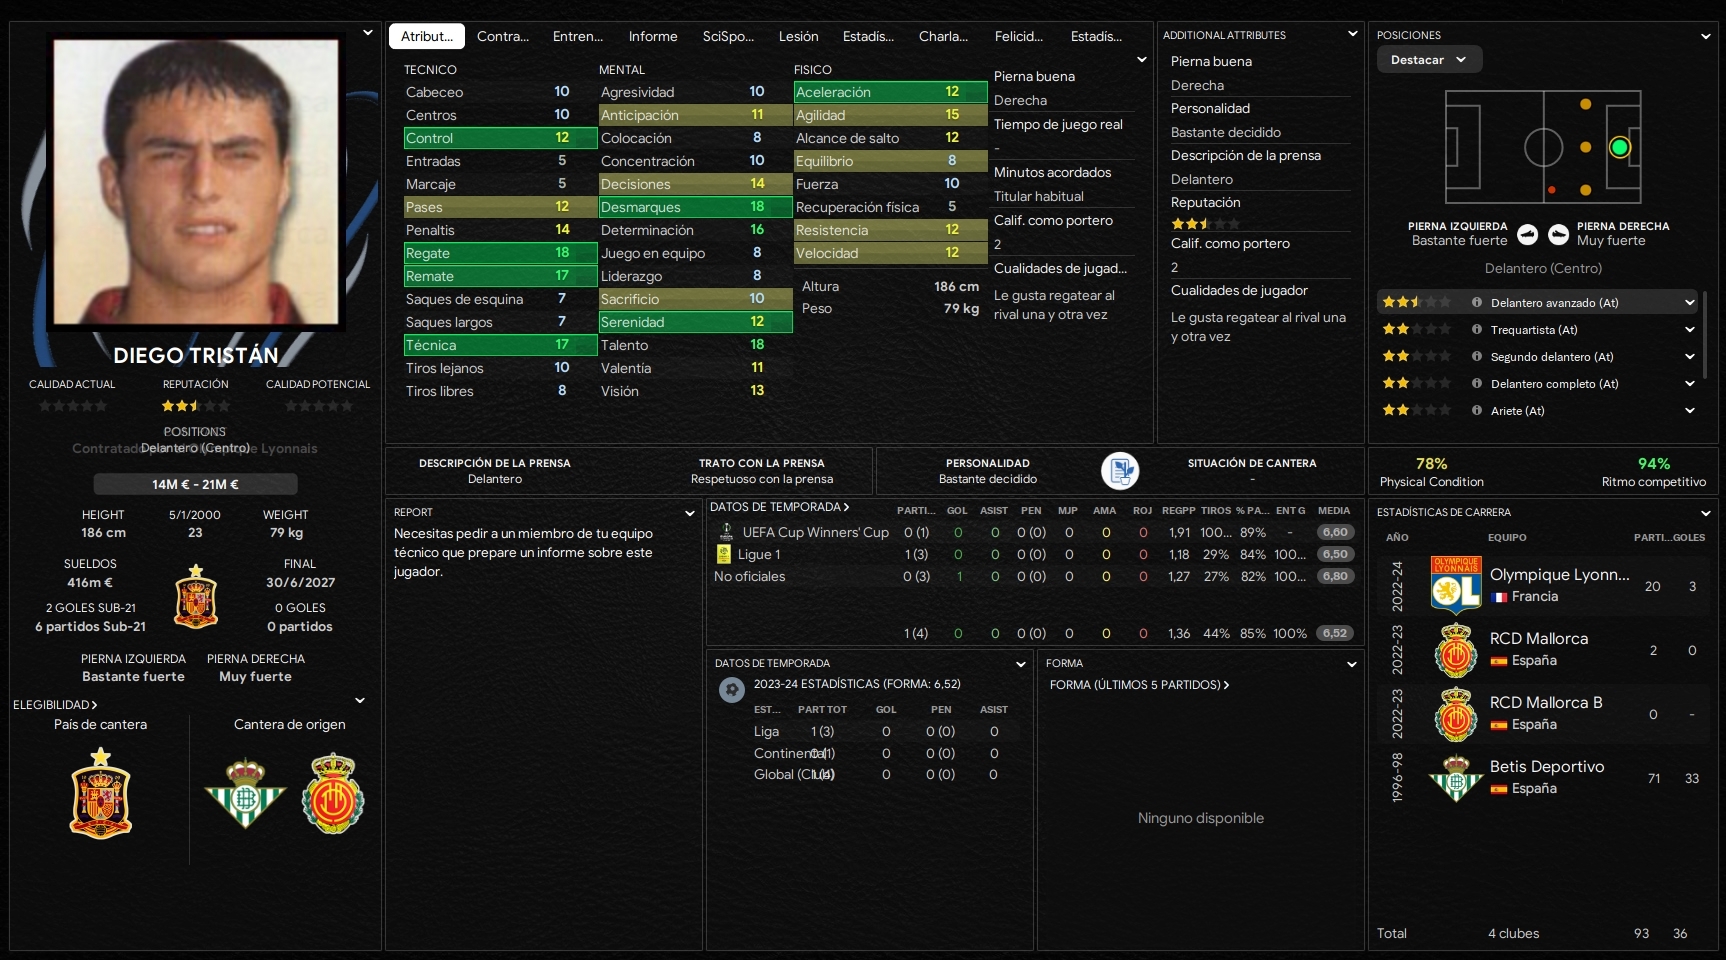Click Diego Tristán's player photo

point(196,182)
